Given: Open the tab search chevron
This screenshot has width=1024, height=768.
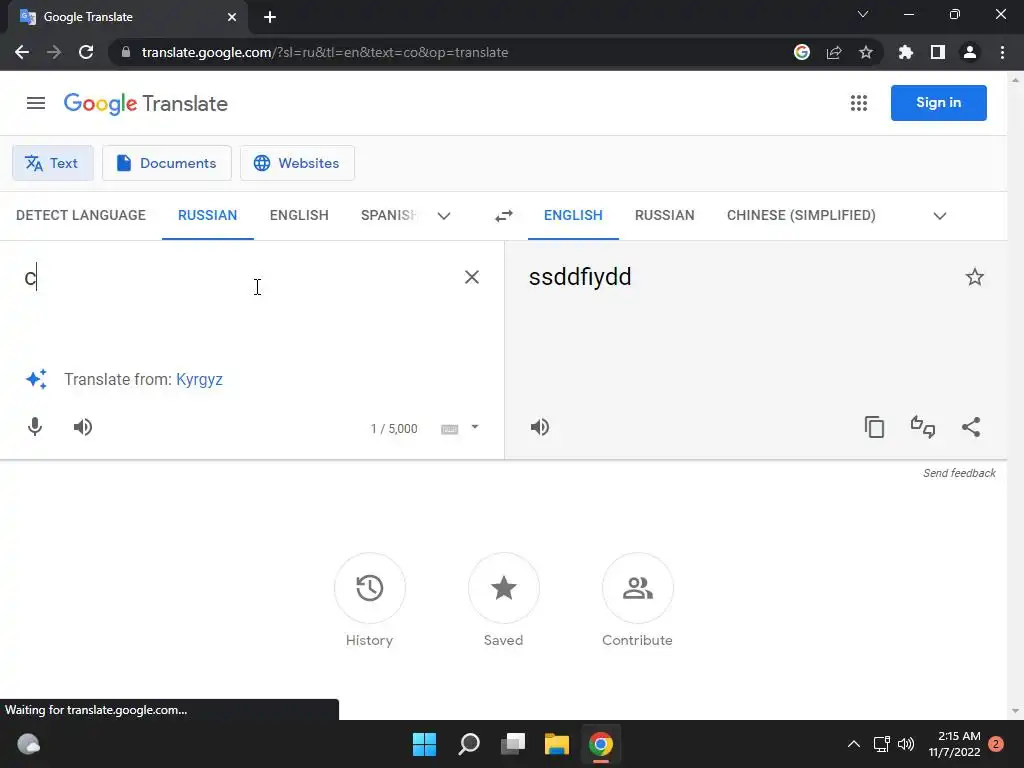Looking at the screenshot, I should point(863,14).
